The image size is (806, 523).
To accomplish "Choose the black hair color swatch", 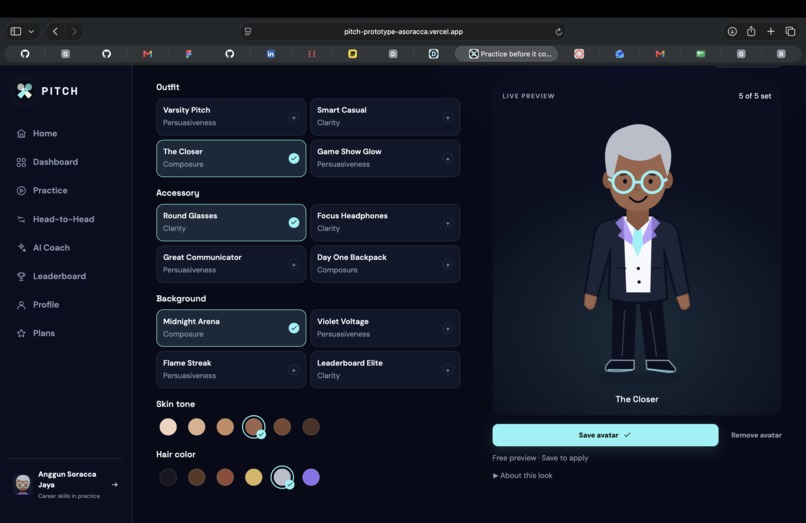I will click(168, 477).
